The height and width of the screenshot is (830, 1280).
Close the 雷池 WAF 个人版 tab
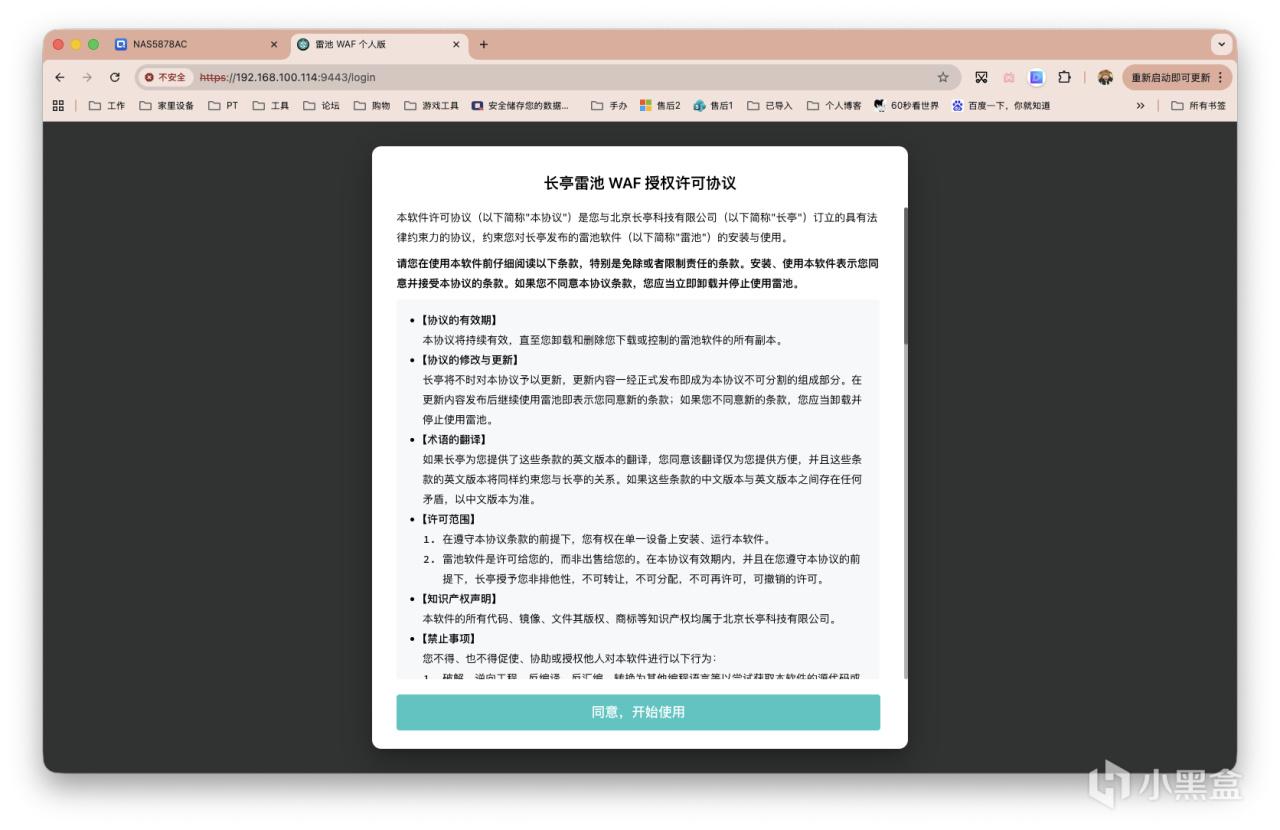pyautogui.click(x=456, y=44)
